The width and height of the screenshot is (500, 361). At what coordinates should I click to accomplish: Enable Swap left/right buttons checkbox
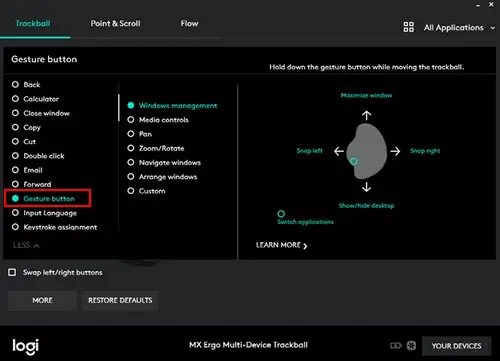click(12, 272)
